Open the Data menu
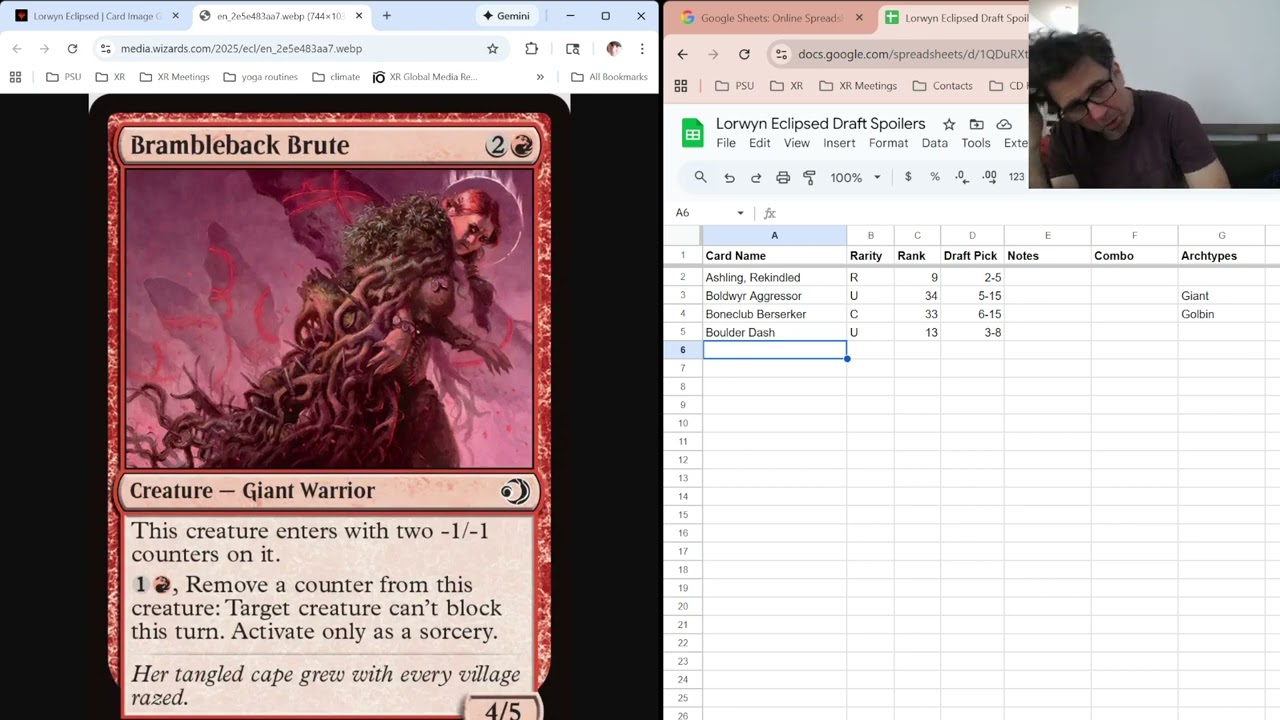This screenshot has width=1280, height=720. pyautogui.click(x=935, y=143)
